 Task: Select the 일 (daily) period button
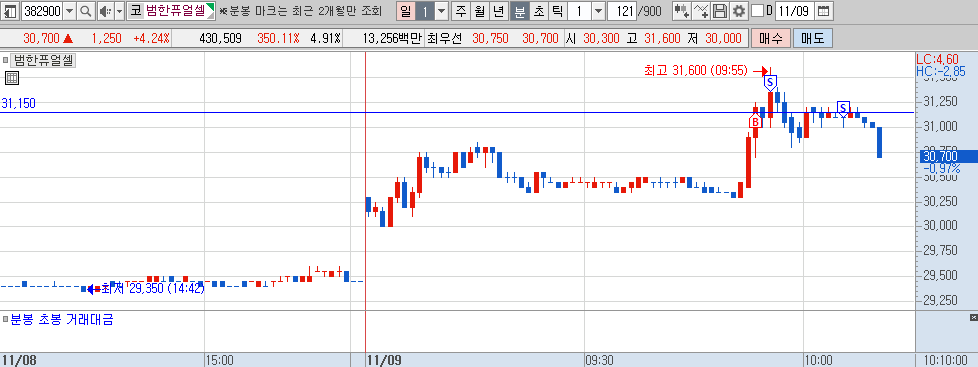tap(405, 11)
